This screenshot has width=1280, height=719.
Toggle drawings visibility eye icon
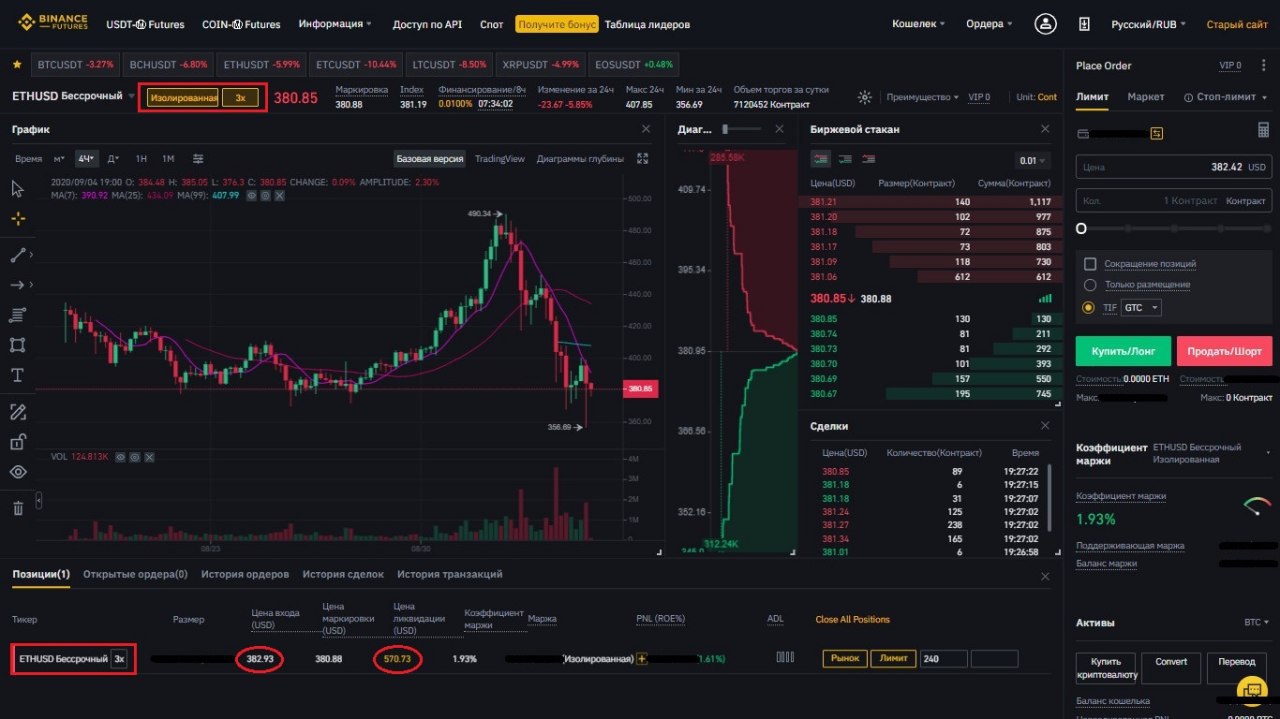pos(17,472)
